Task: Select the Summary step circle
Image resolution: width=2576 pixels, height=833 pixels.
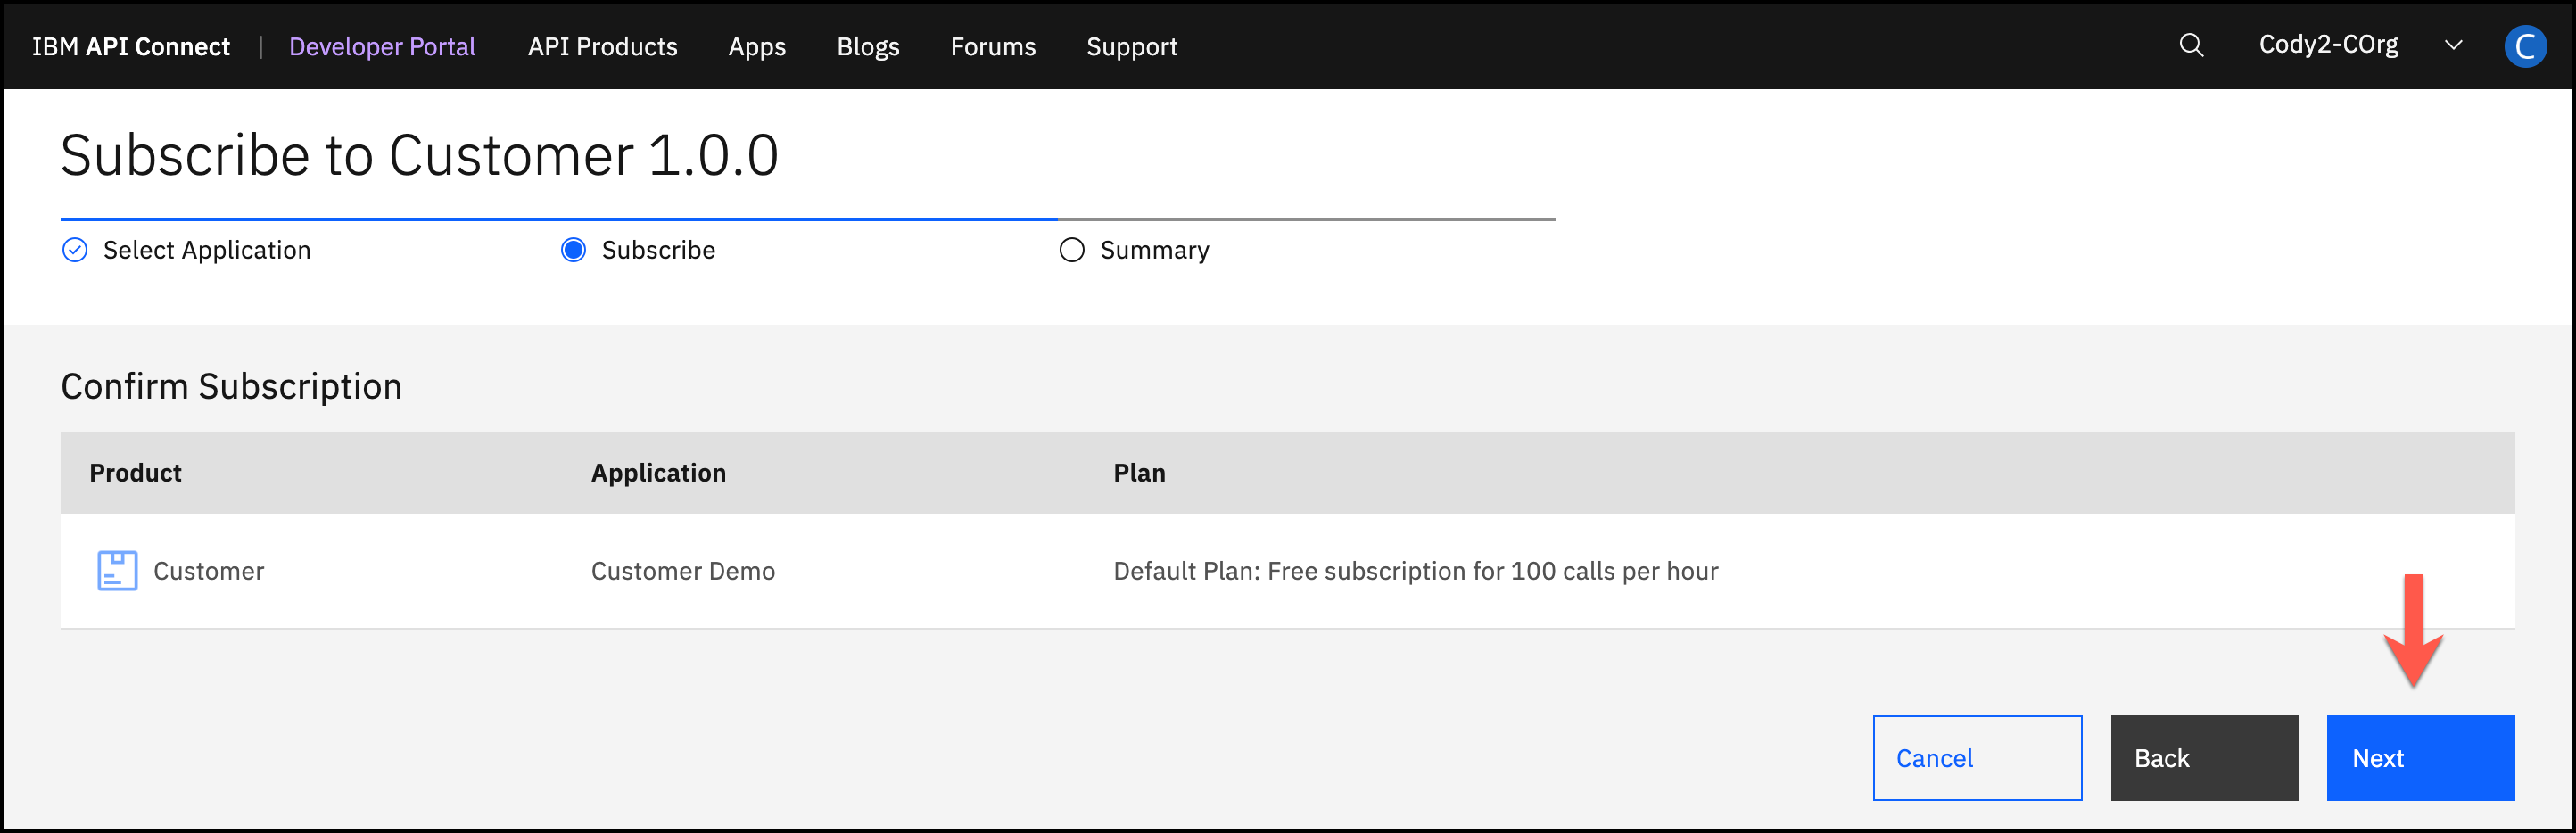Action: [x=1071, y=250]
